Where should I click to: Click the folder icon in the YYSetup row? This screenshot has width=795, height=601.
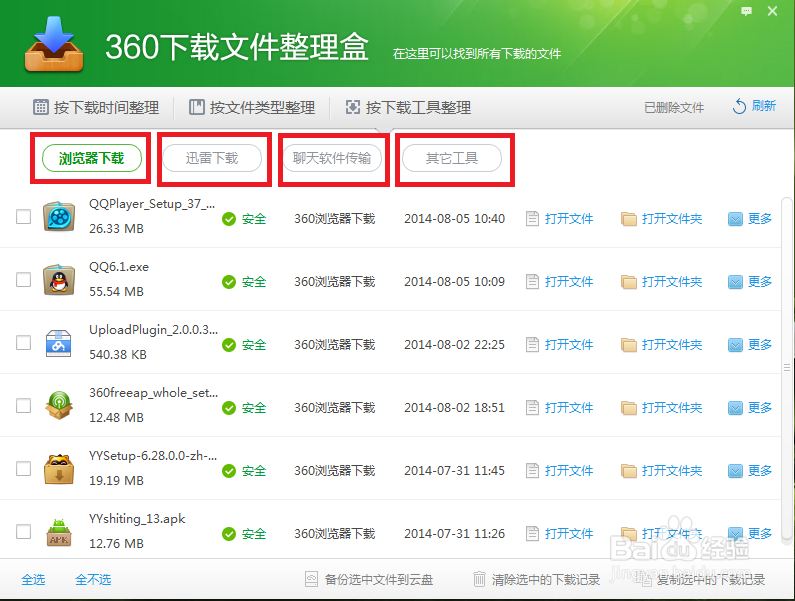(x=629, y=471)
